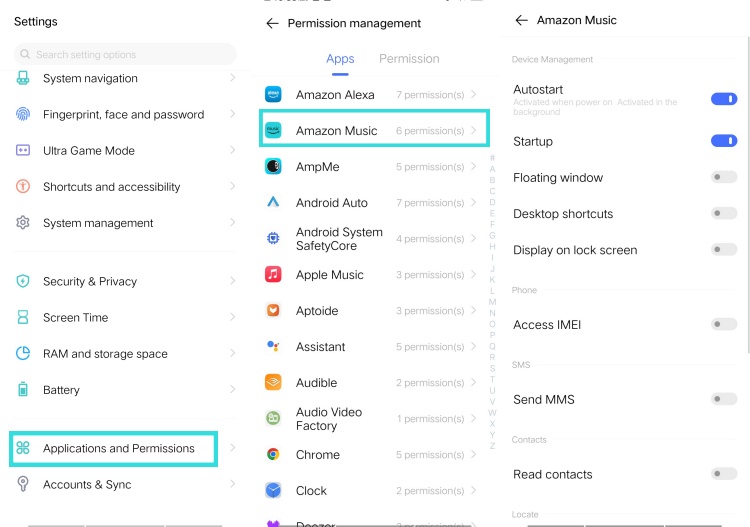Tap the Shortcuts and accessibility icon
750x527 pixels.
click(23, 186)
